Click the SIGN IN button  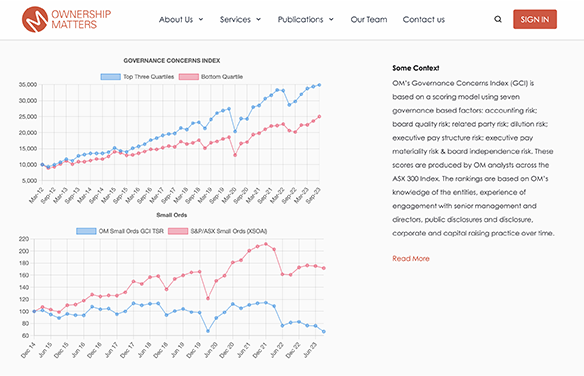click(x=535, y=19)
